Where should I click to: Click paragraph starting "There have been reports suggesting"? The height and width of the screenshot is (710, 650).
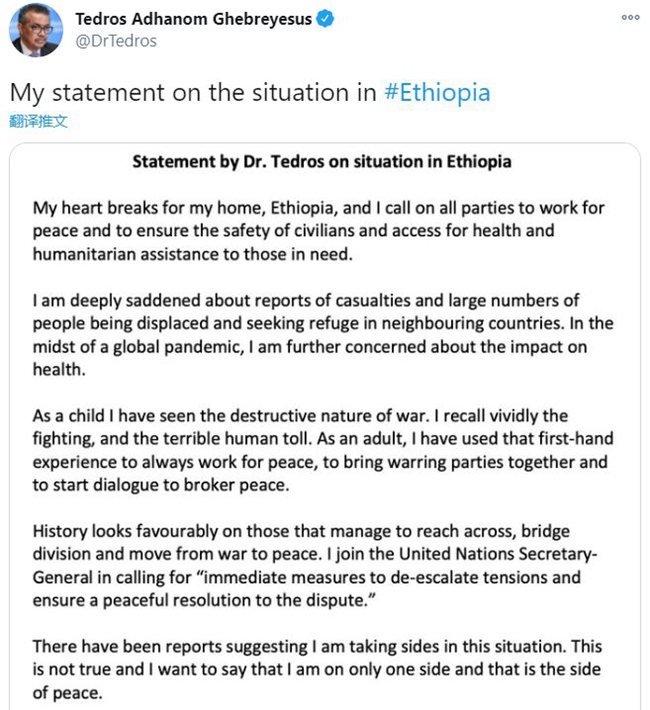(x=317, y=669)
